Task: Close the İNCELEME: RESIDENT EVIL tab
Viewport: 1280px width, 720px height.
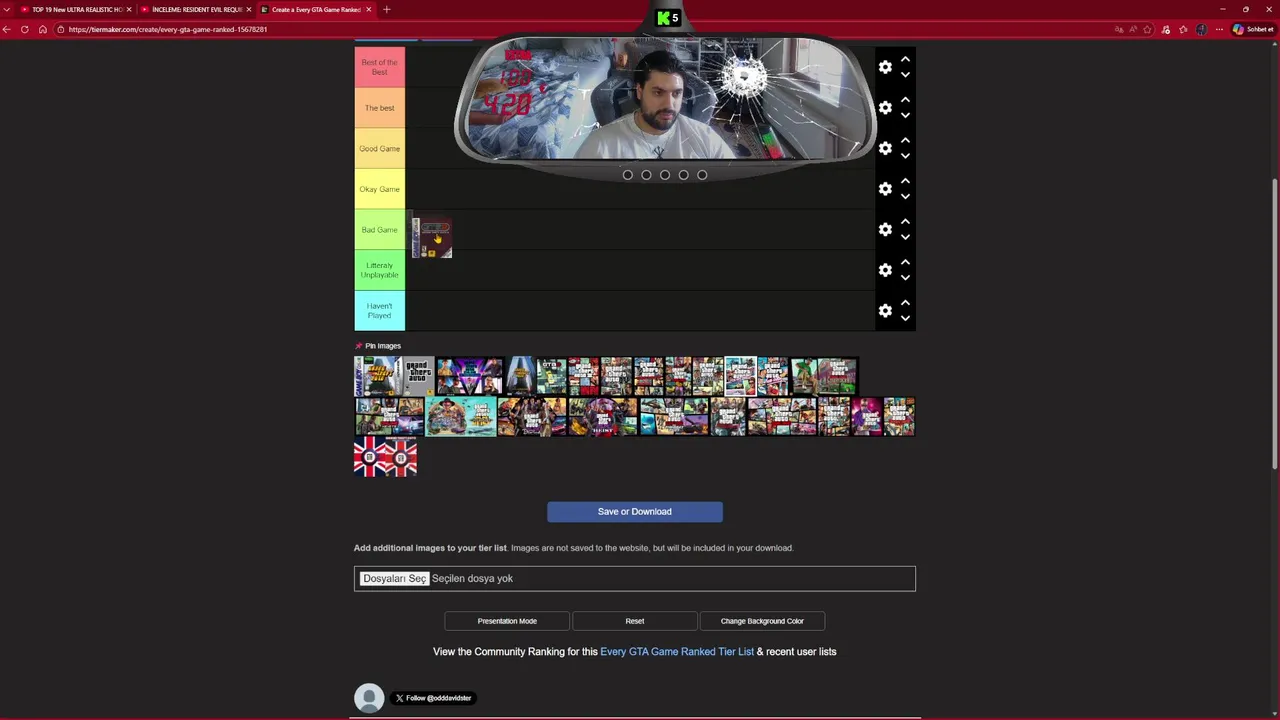Action: [249, 9]
